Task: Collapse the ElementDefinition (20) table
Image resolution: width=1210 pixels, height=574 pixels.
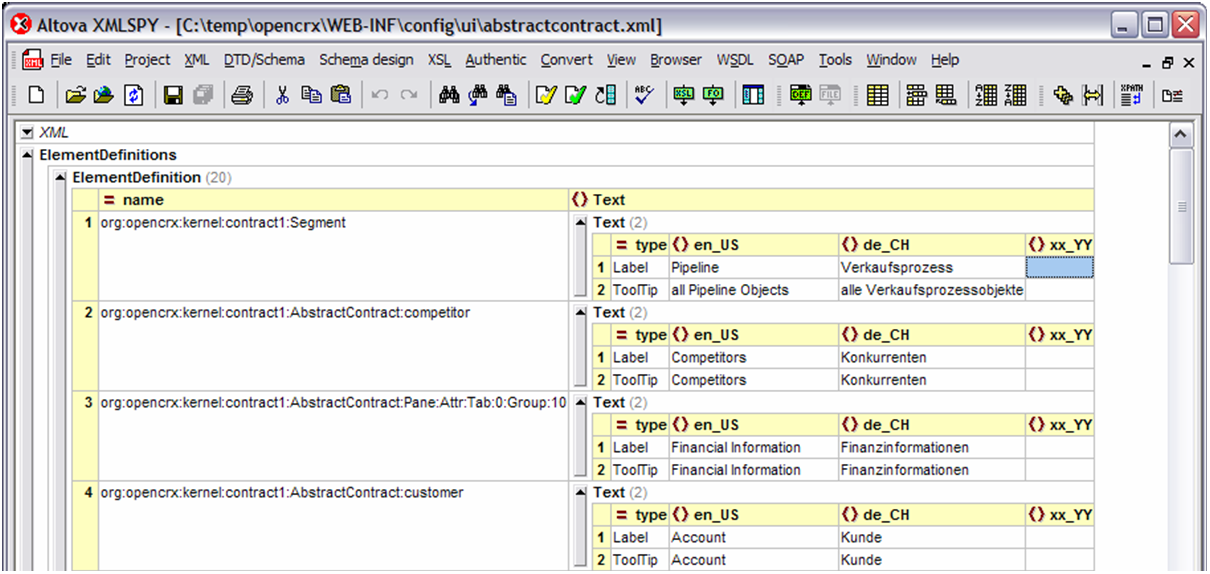Action: [x=61, y=178]
